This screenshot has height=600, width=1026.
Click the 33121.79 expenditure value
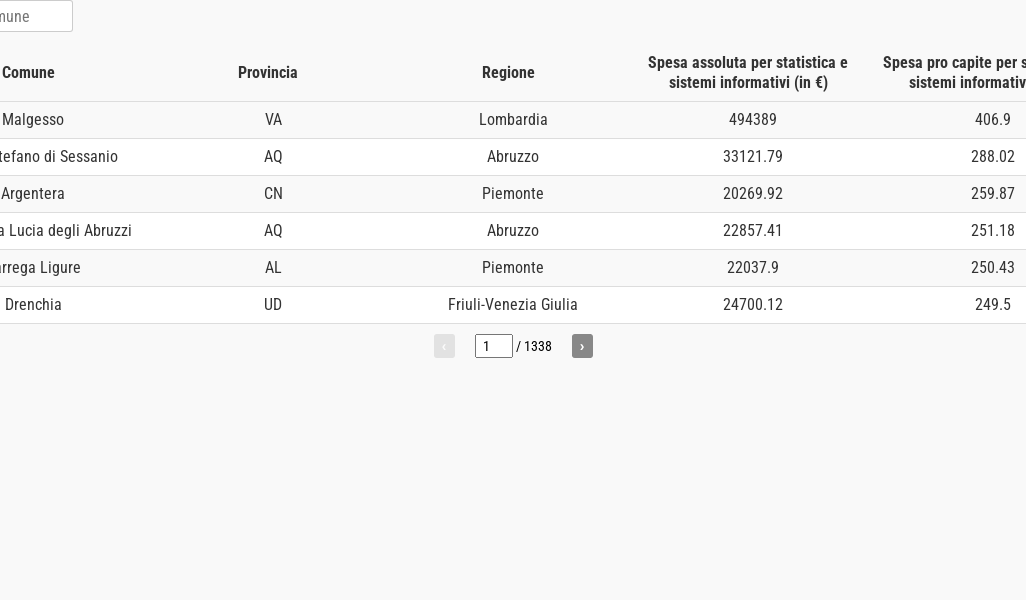pyautogui.click(x=752, y=157)
